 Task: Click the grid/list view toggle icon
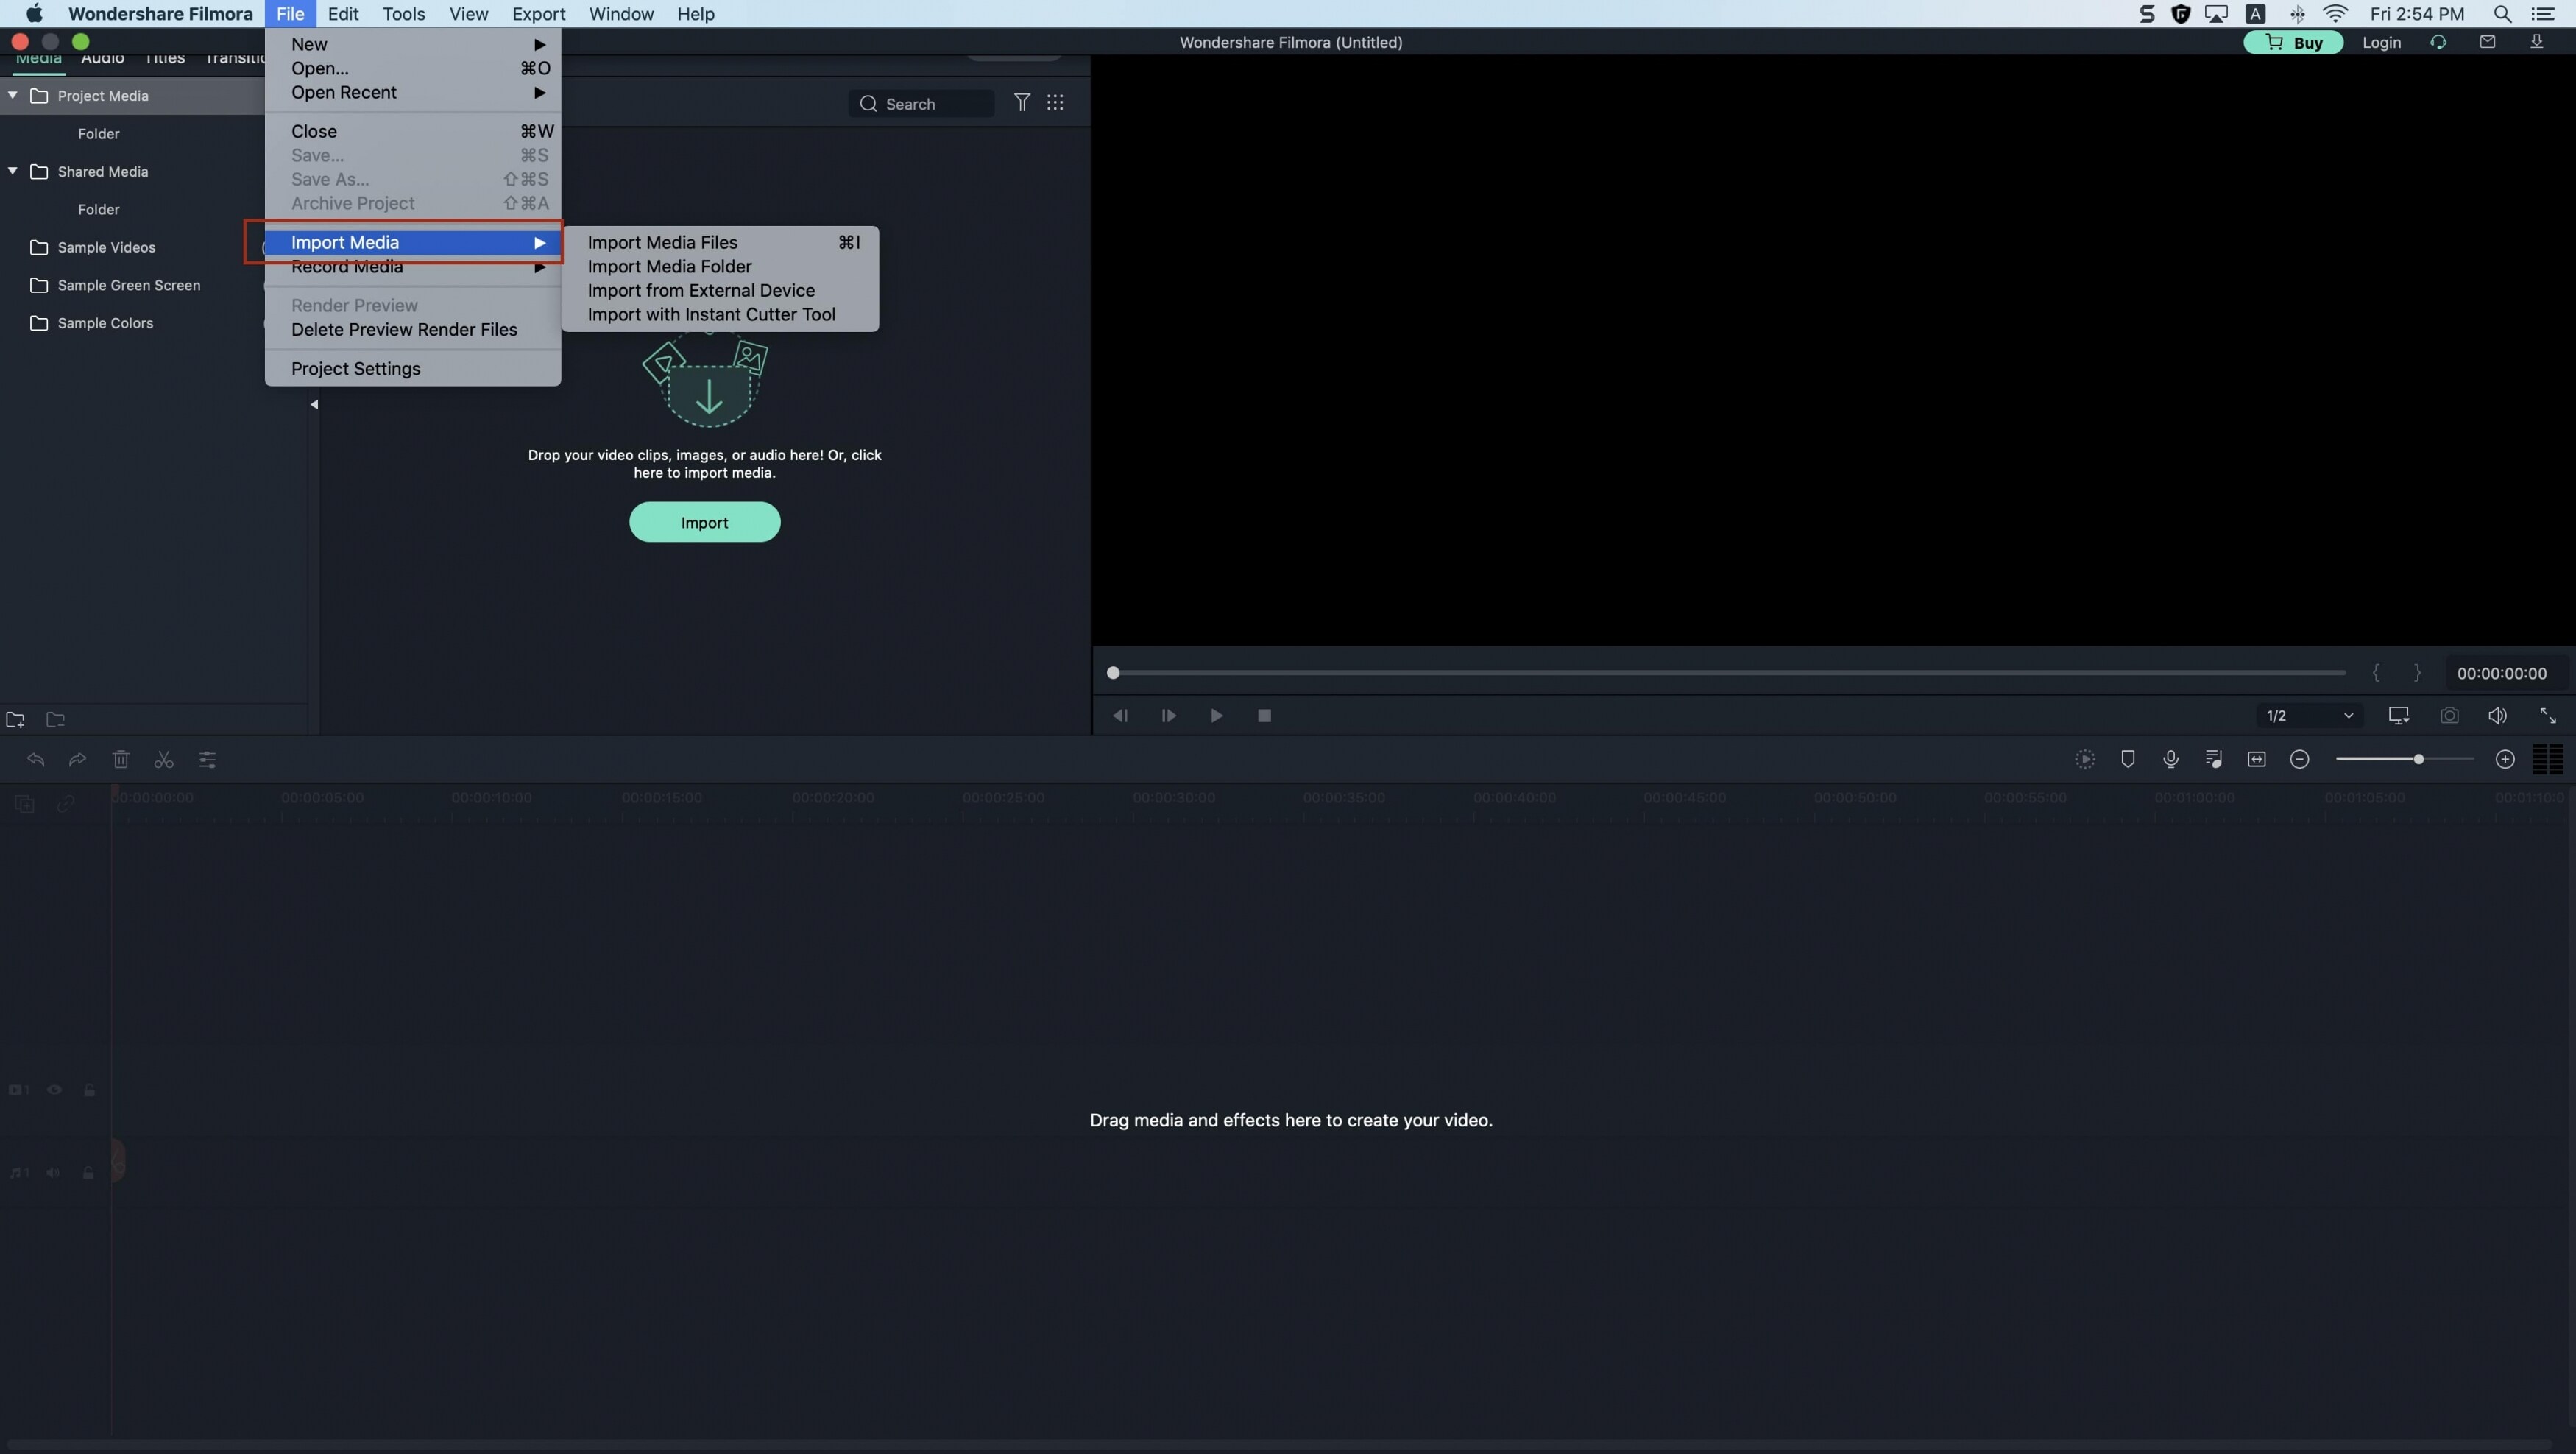1056,102
